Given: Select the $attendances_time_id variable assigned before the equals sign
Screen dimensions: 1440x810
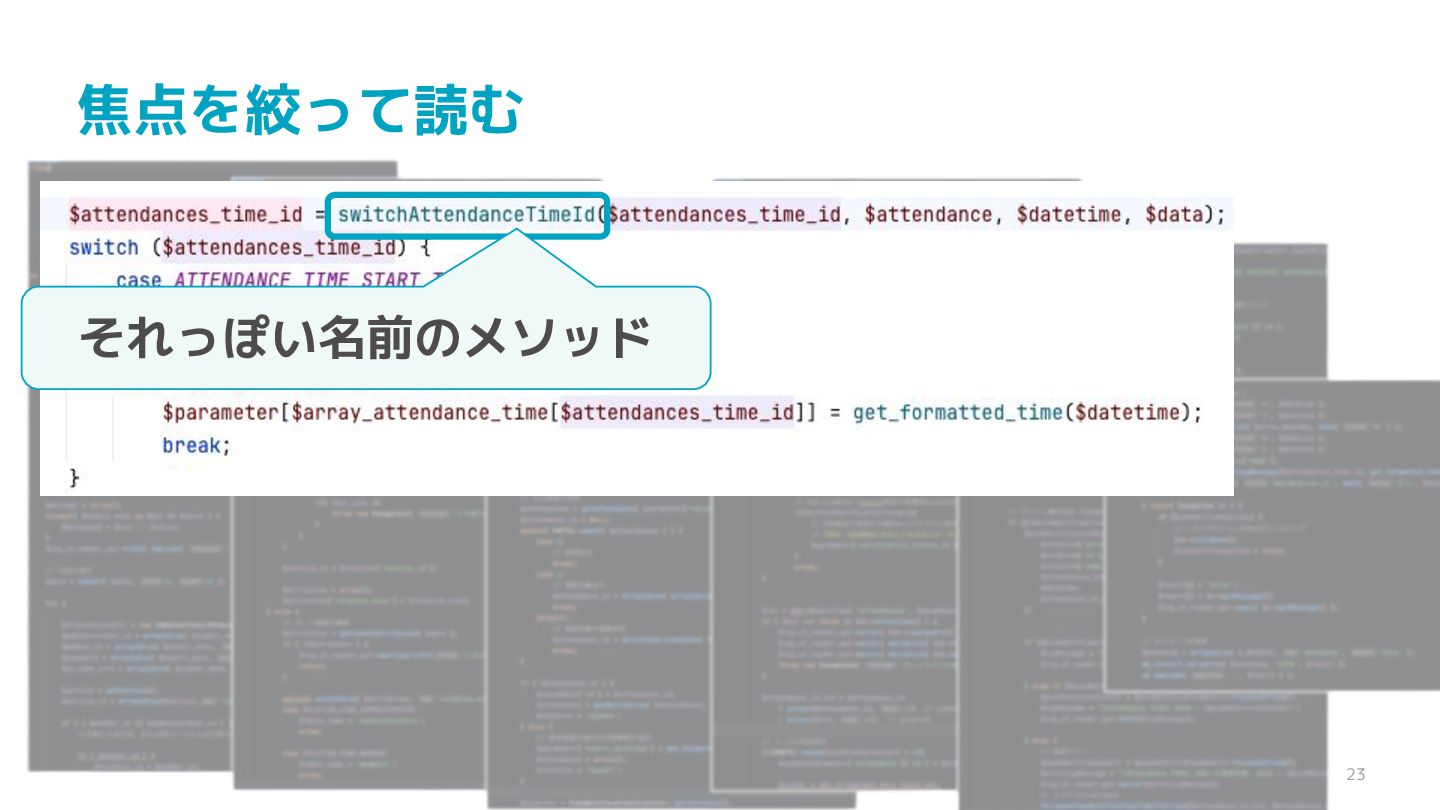Looking at the screenshot, I should coord(185,215).
